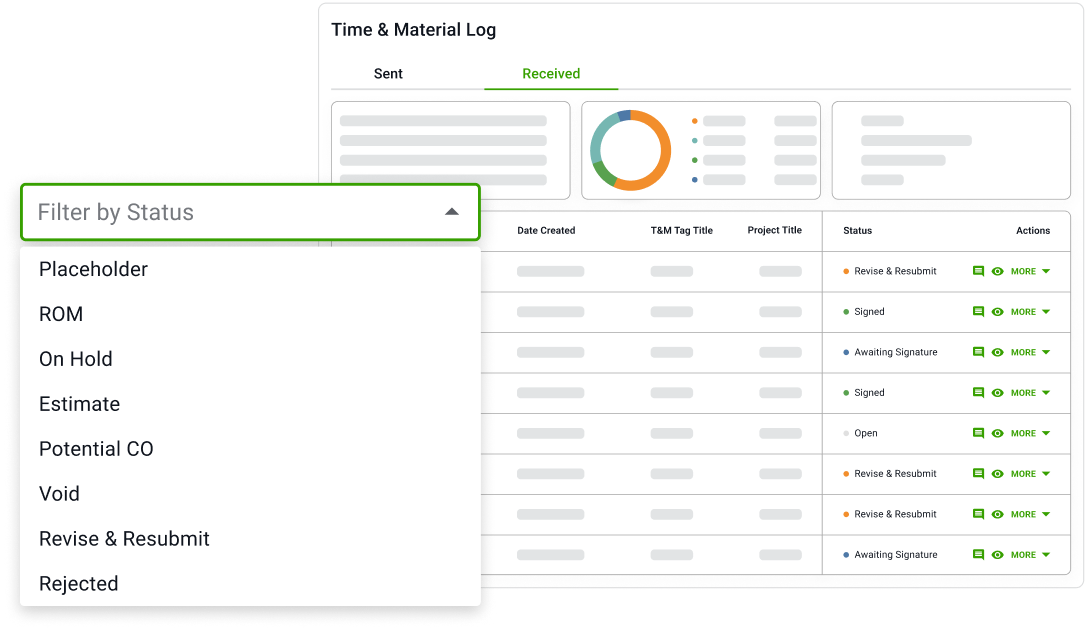Choose the Rejected status filter option
This screenshot has height=628, width=1086.
tap(78, 584)
